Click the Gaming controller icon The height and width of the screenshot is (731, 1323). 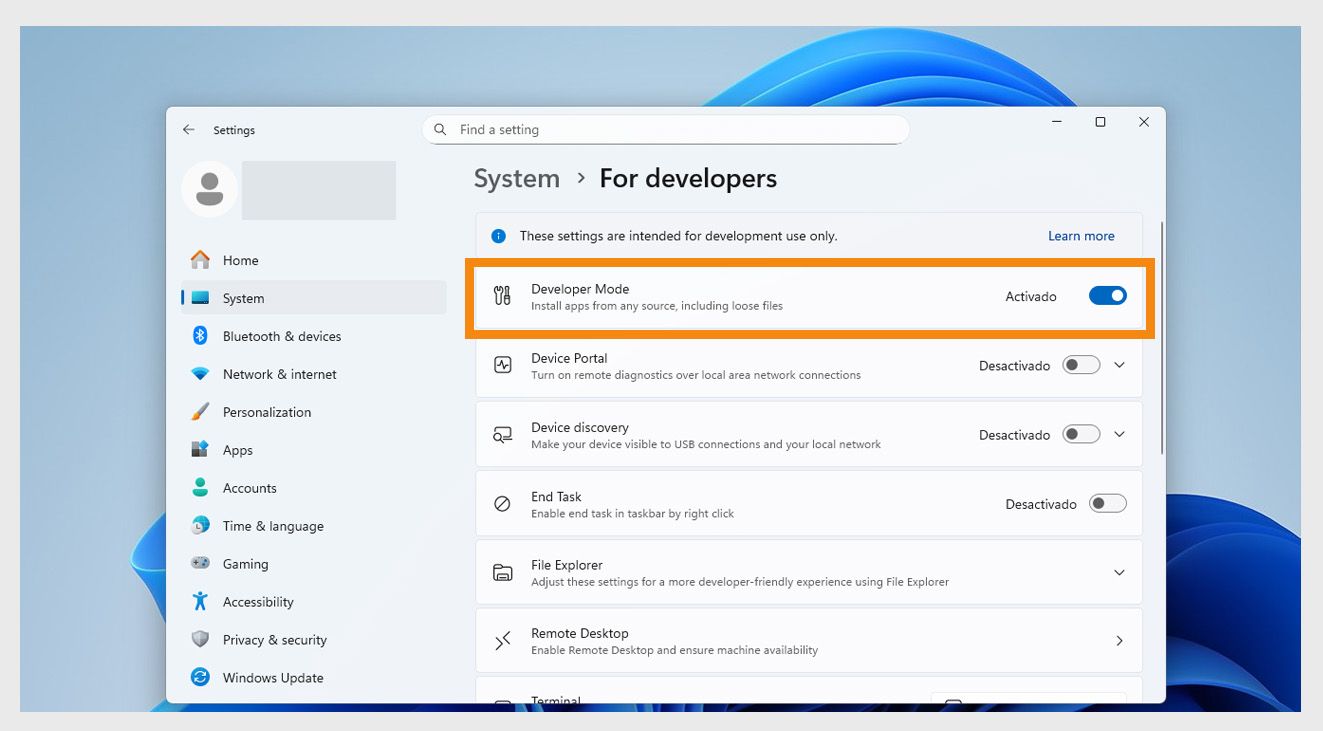pos(200,564)
